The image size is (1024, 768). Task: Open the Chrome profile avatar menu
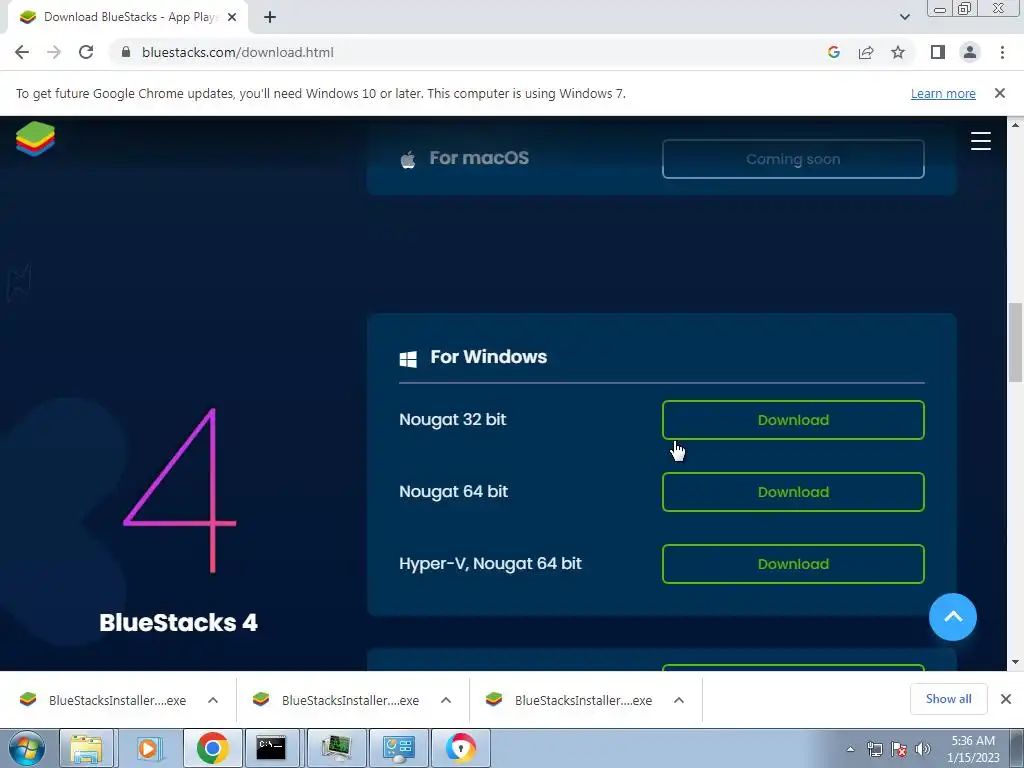coord(970,52)
